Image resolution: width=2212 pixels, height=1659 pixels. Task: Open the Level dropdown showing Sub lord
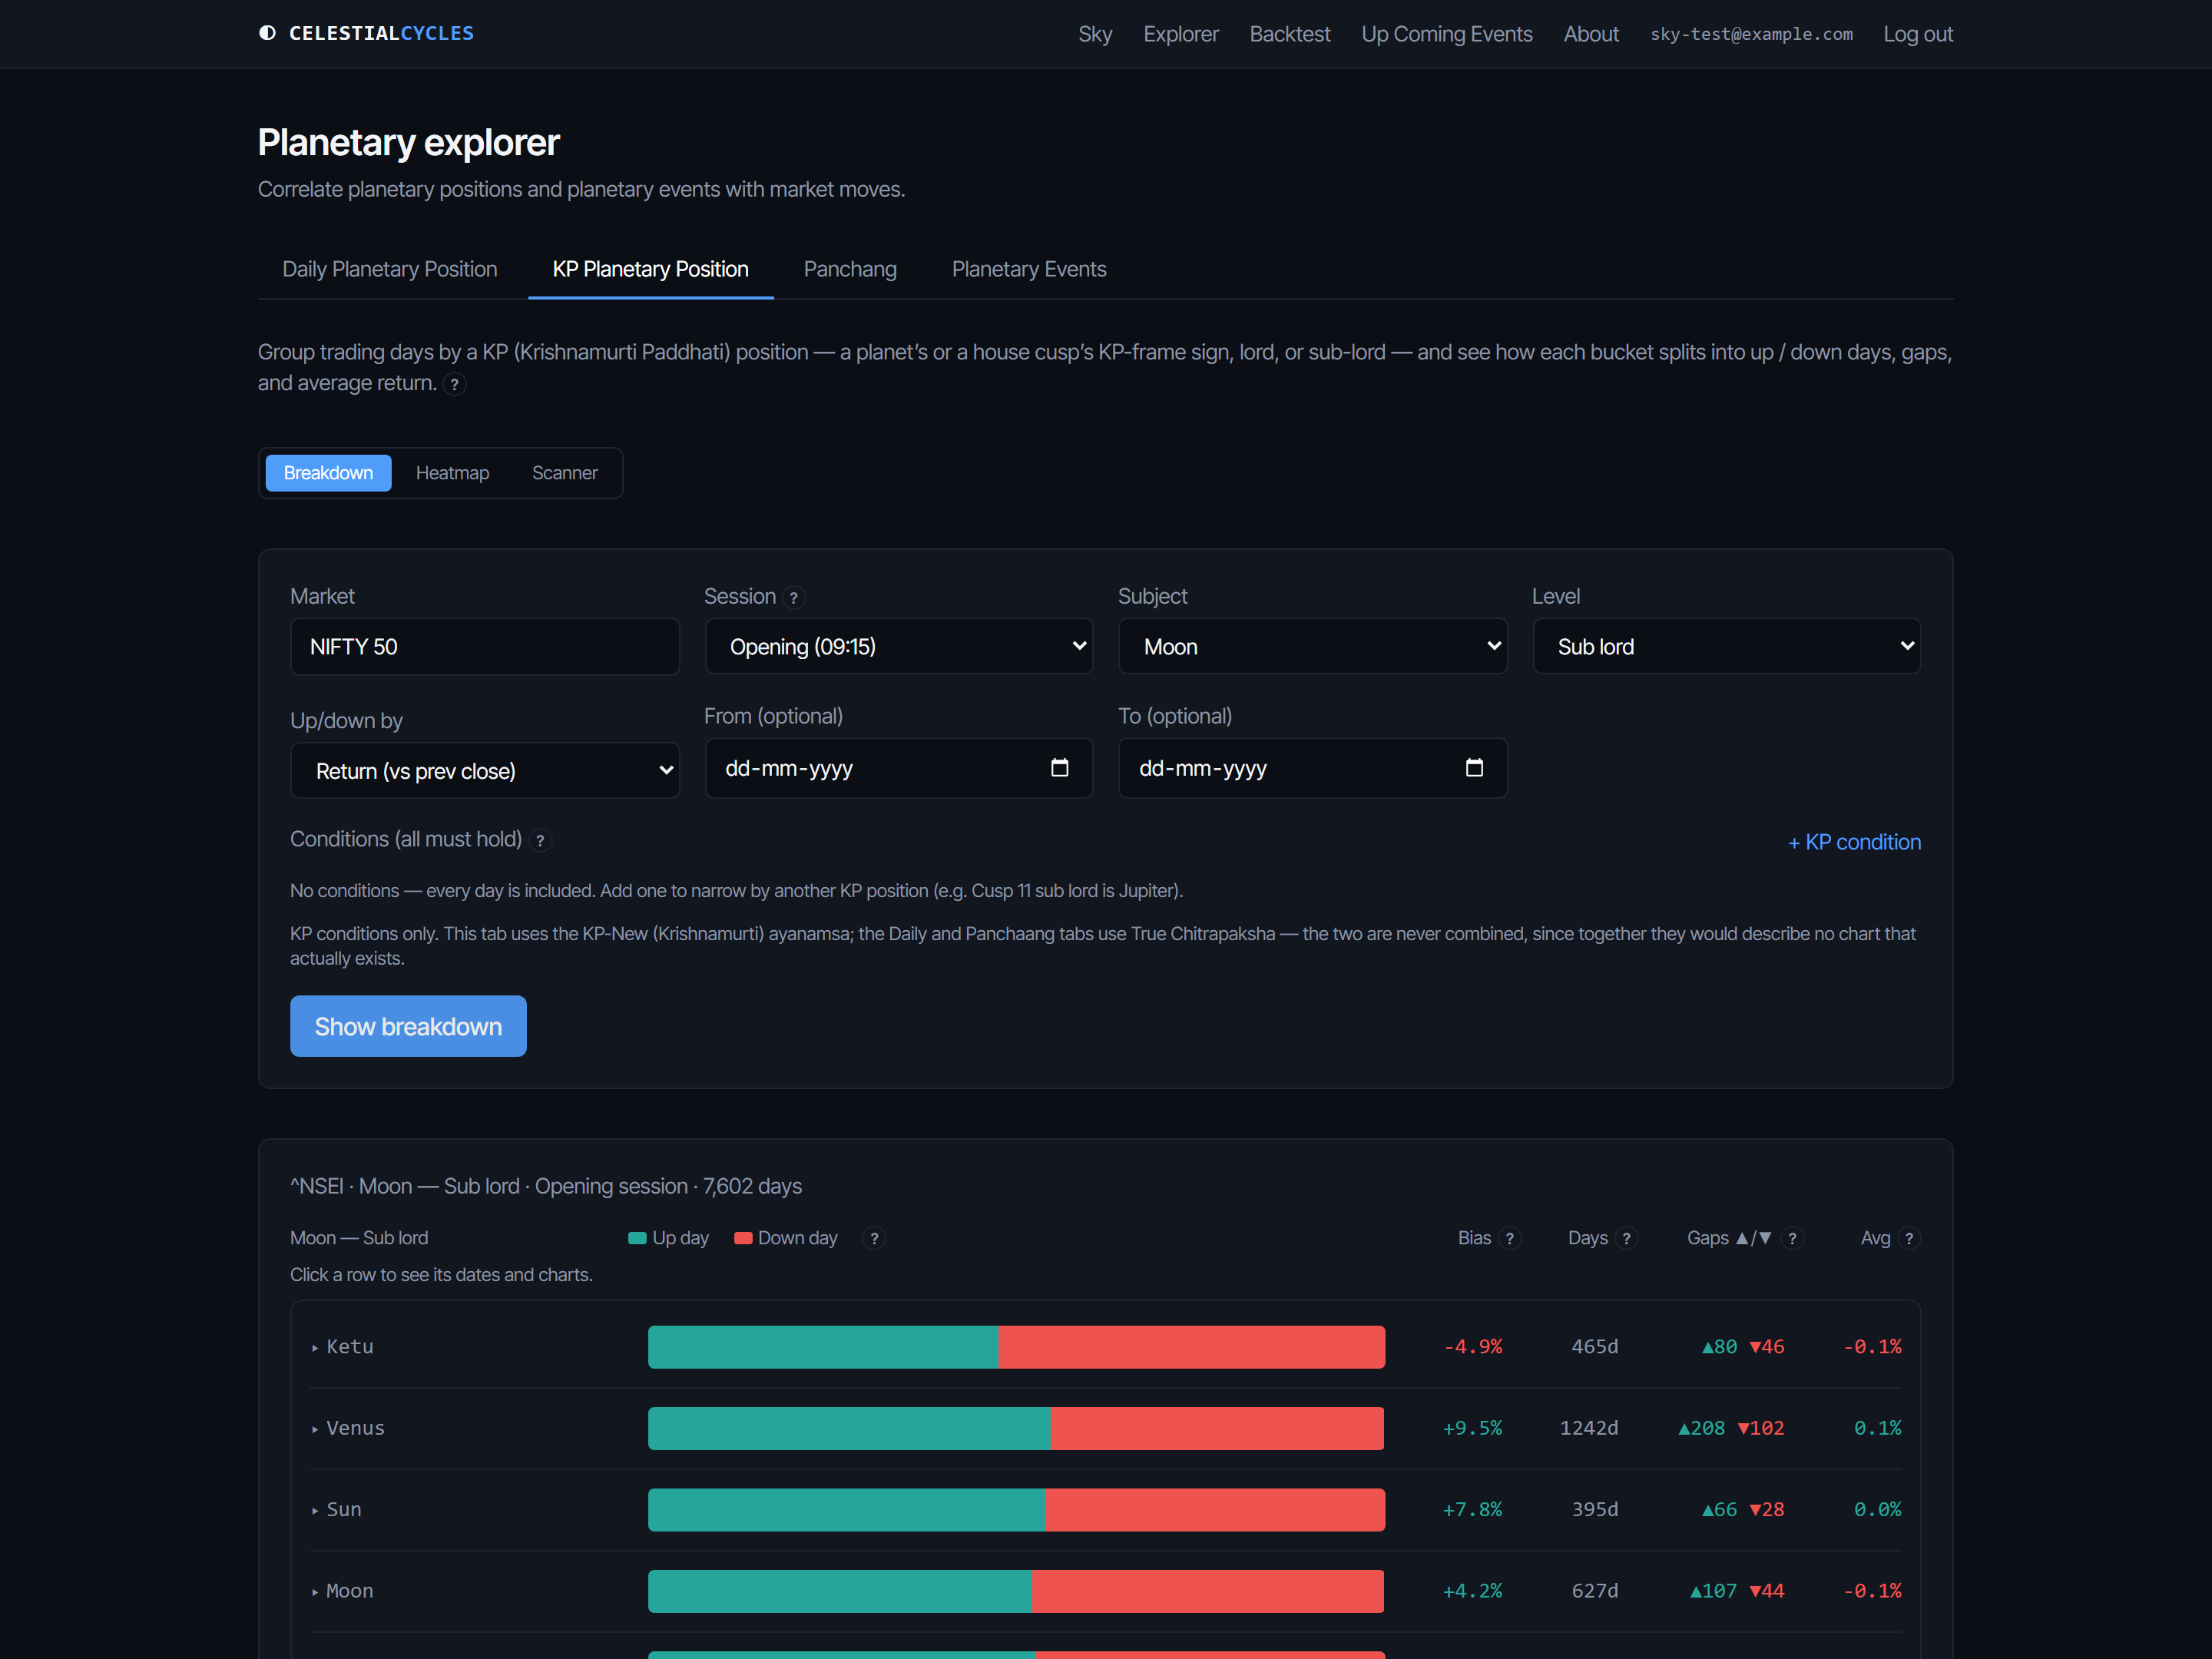point(1726,646)
